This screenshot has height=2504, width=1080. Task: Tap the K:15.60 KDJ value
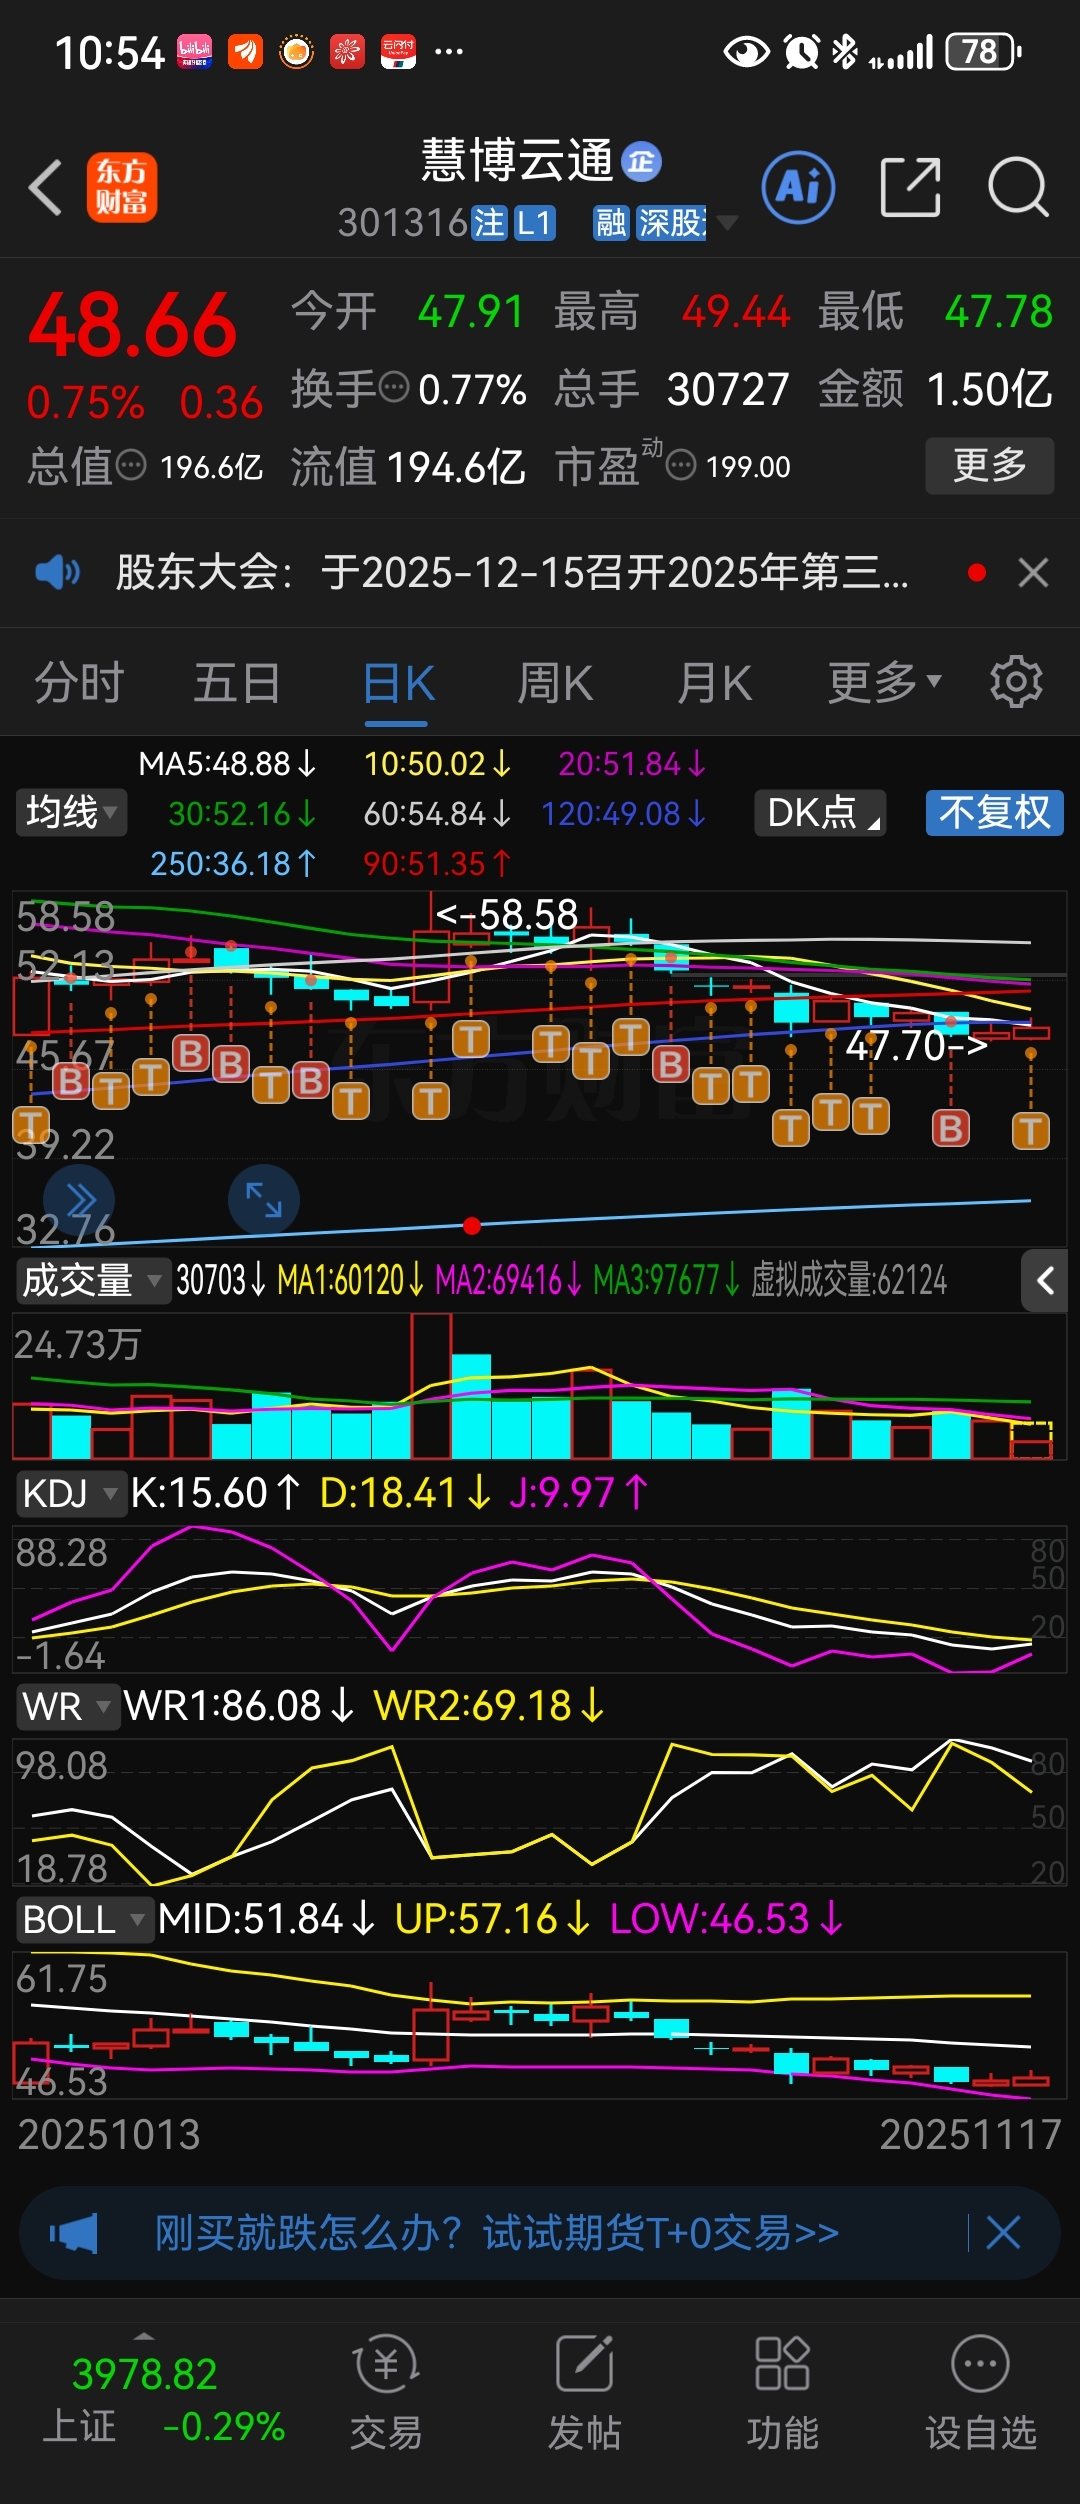tap(216, 1493)
